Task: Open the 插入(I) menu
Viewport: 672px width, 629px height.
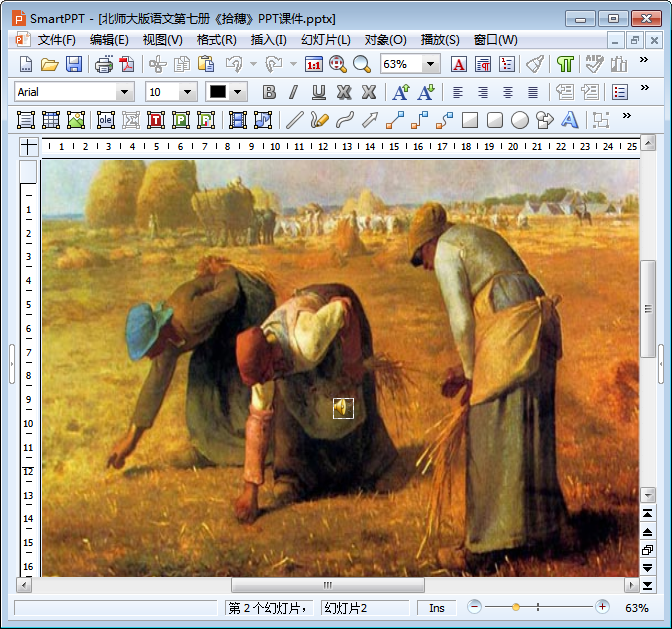Action: click(x=268, y=40)
